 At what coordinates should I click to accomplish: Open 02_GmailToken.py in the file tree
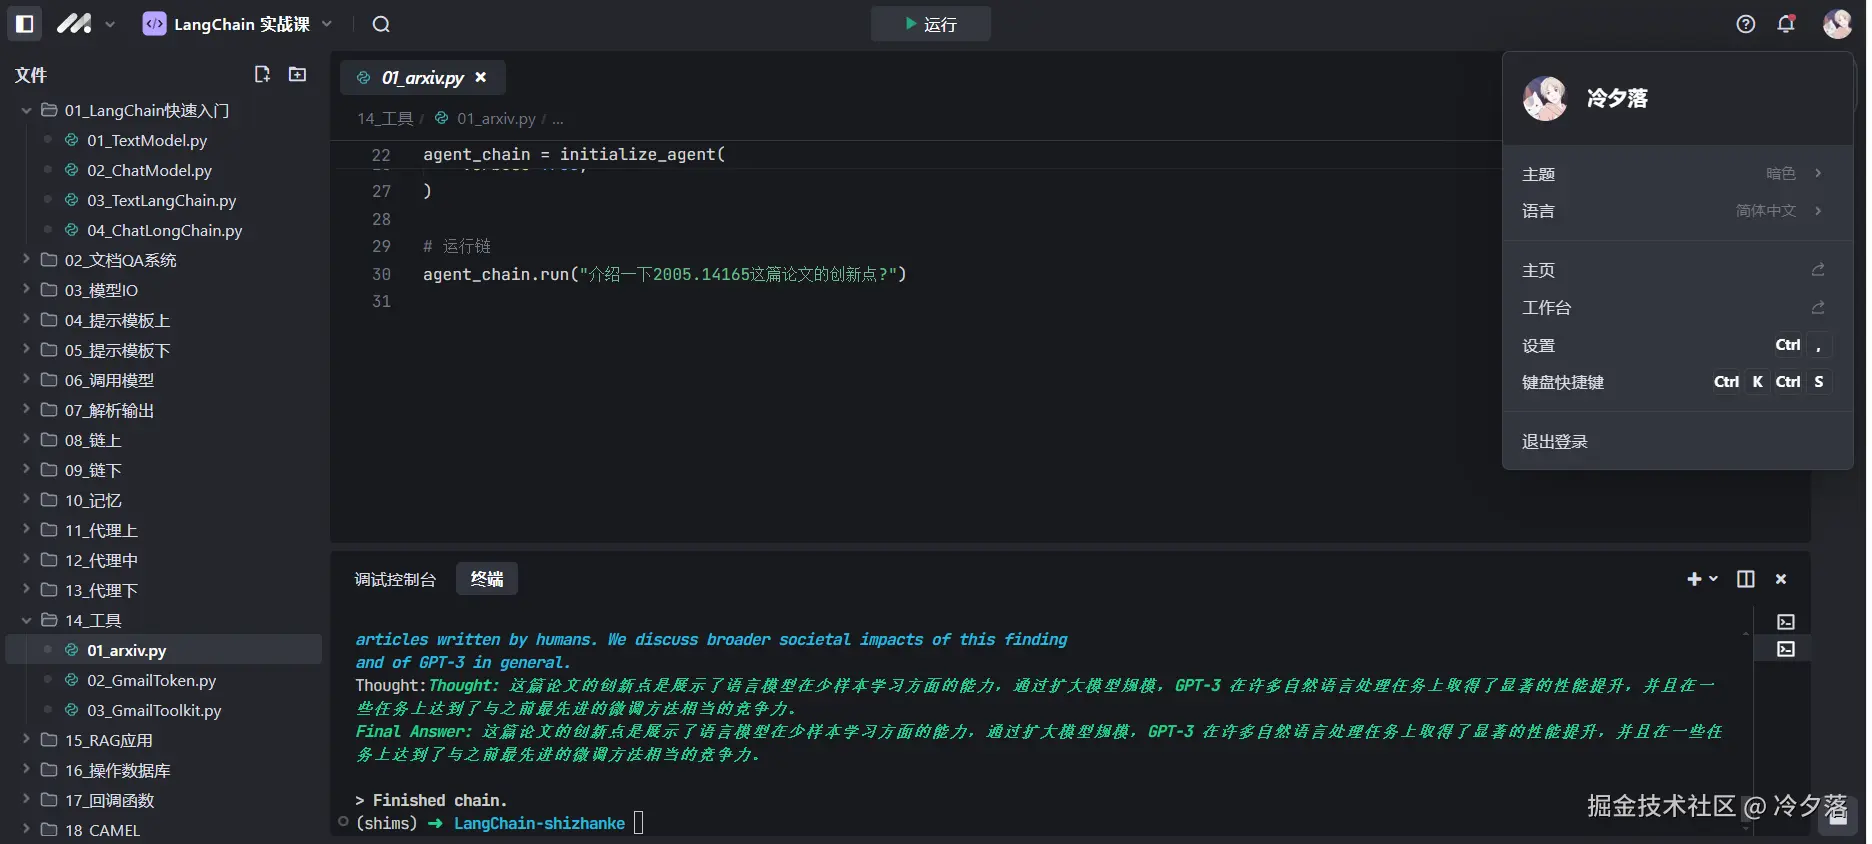coord(151,680)
